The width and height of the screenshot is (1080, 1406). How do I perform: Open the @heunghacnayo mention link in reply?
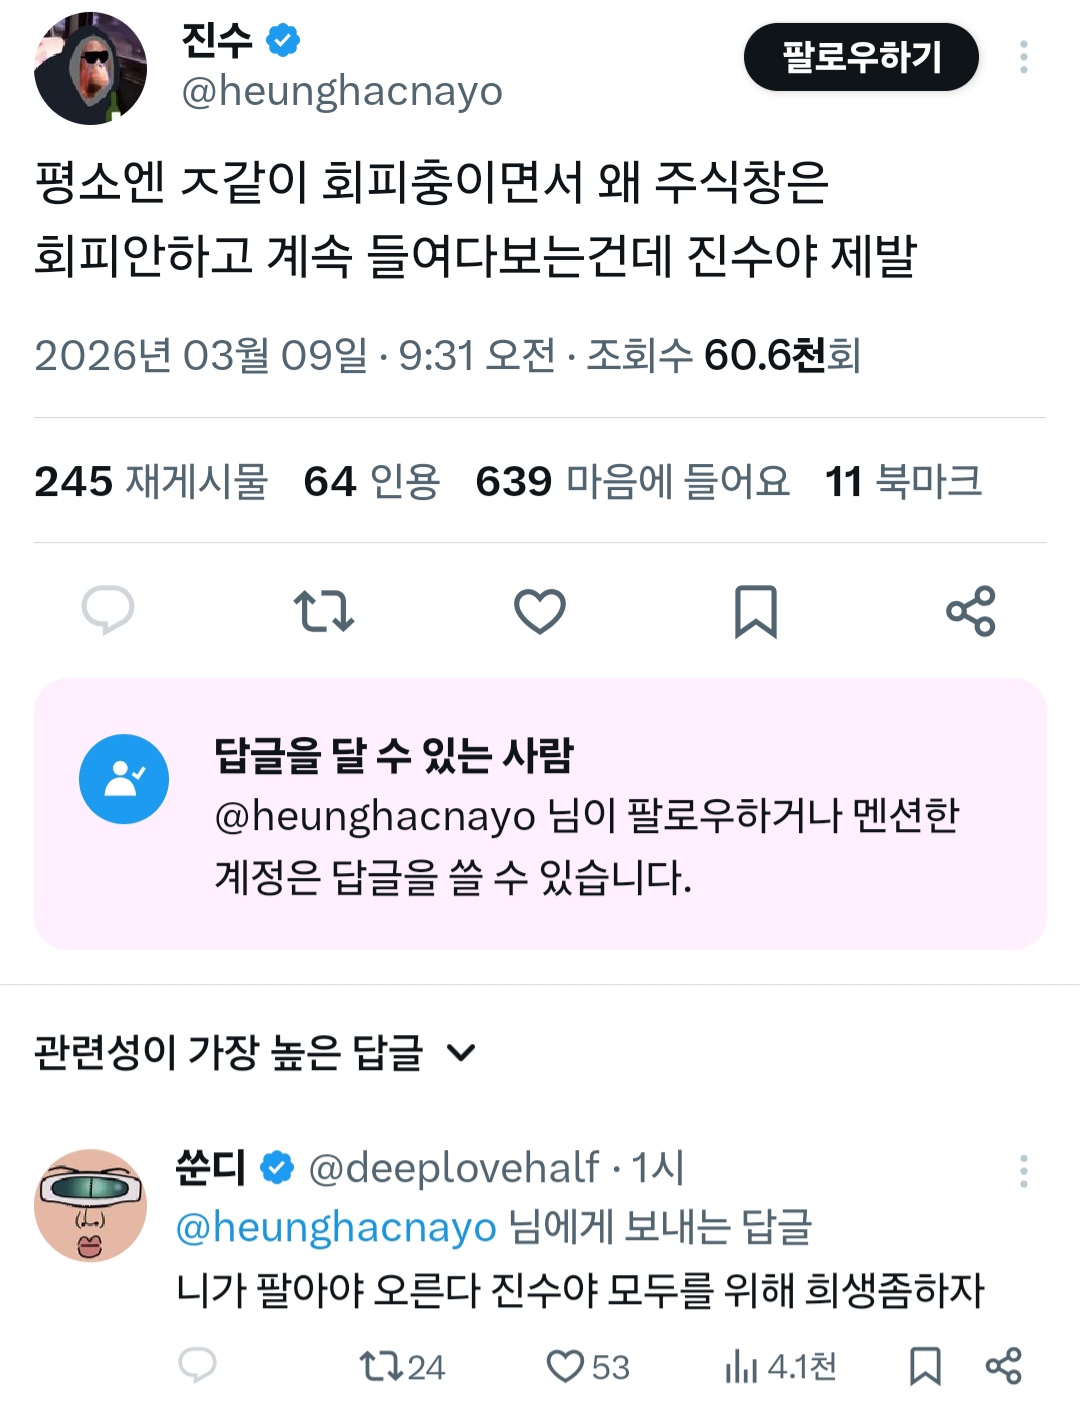coord(336,1227)
